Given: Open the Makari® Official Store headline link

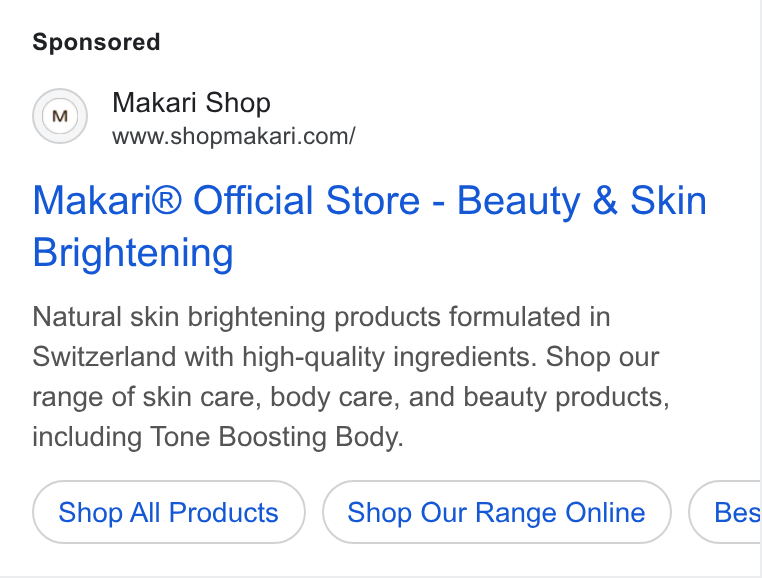Looking at the screenshot, I should tap(369, 226).
